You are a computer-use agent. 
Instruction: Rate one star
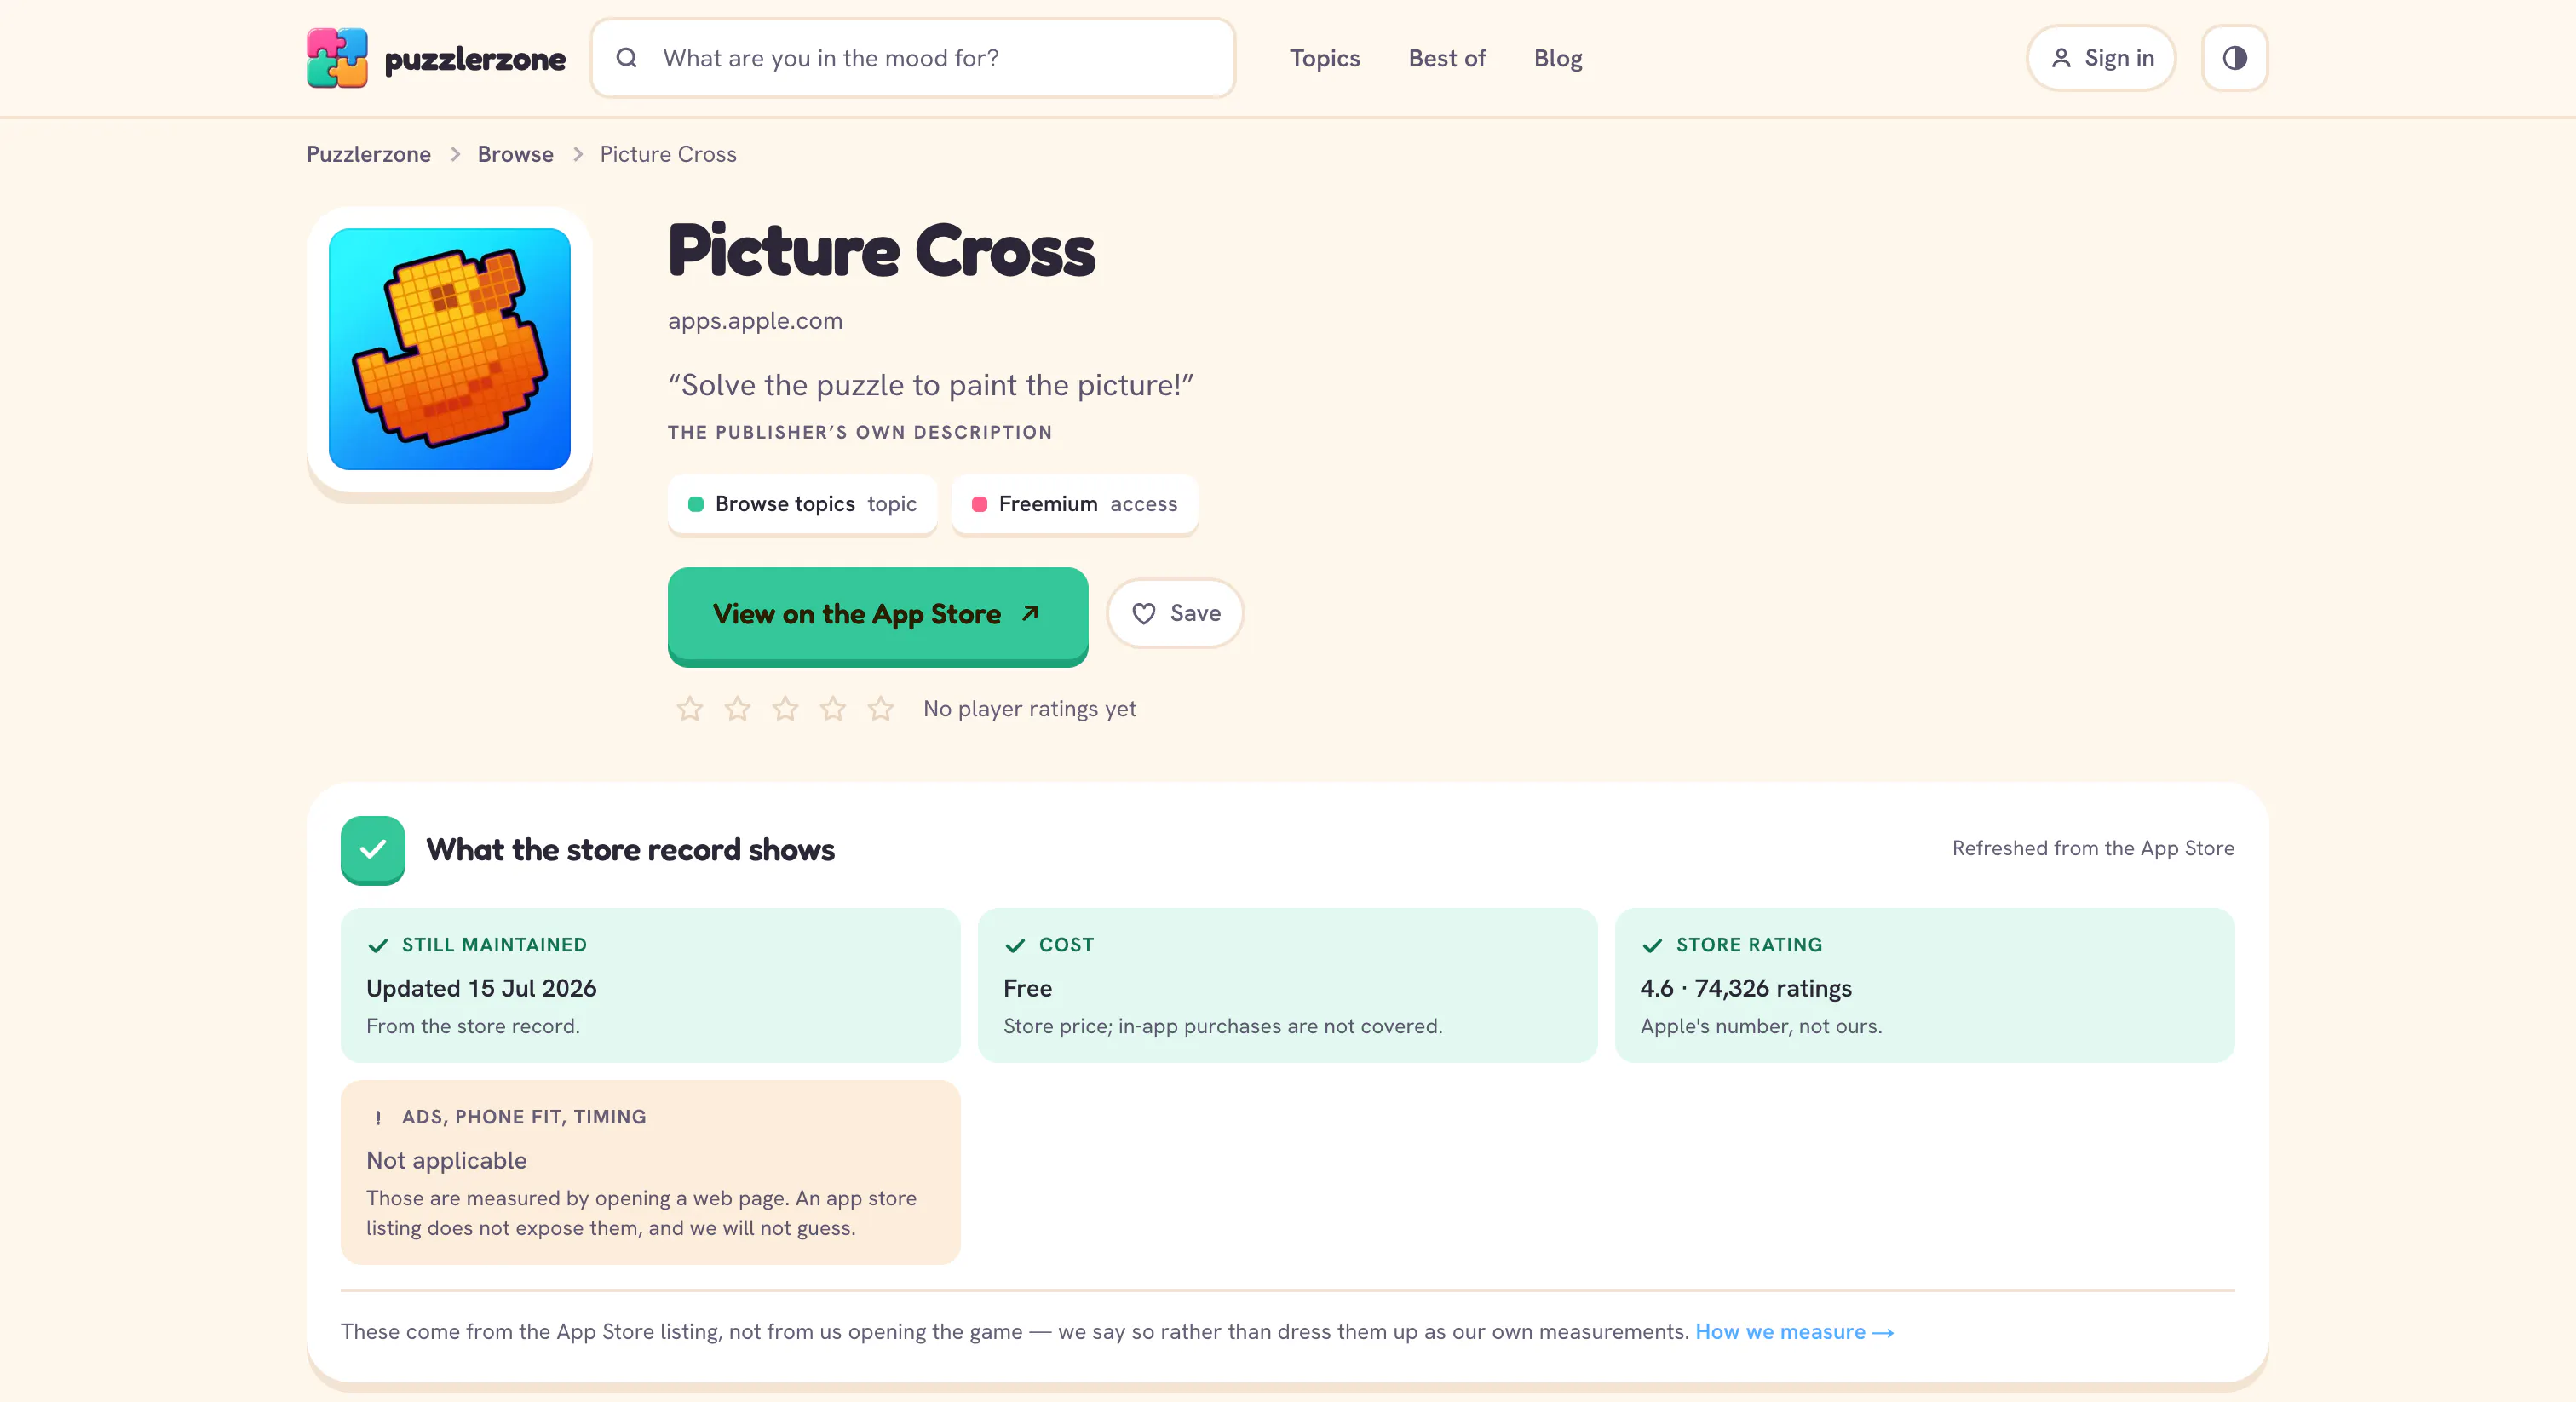coord(690,709)
